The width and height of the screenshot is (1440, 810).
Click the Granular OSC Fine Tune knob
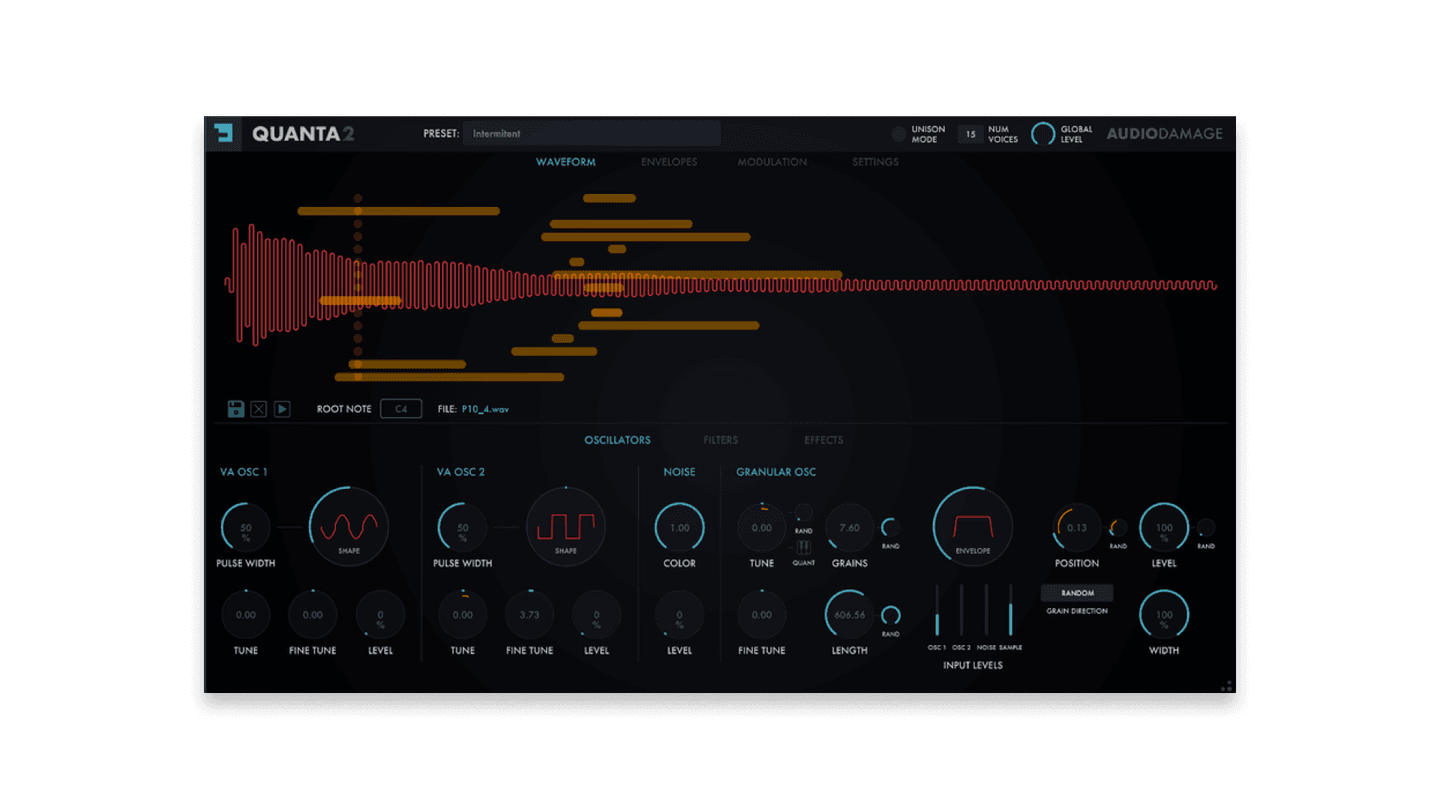click(762, 615)
